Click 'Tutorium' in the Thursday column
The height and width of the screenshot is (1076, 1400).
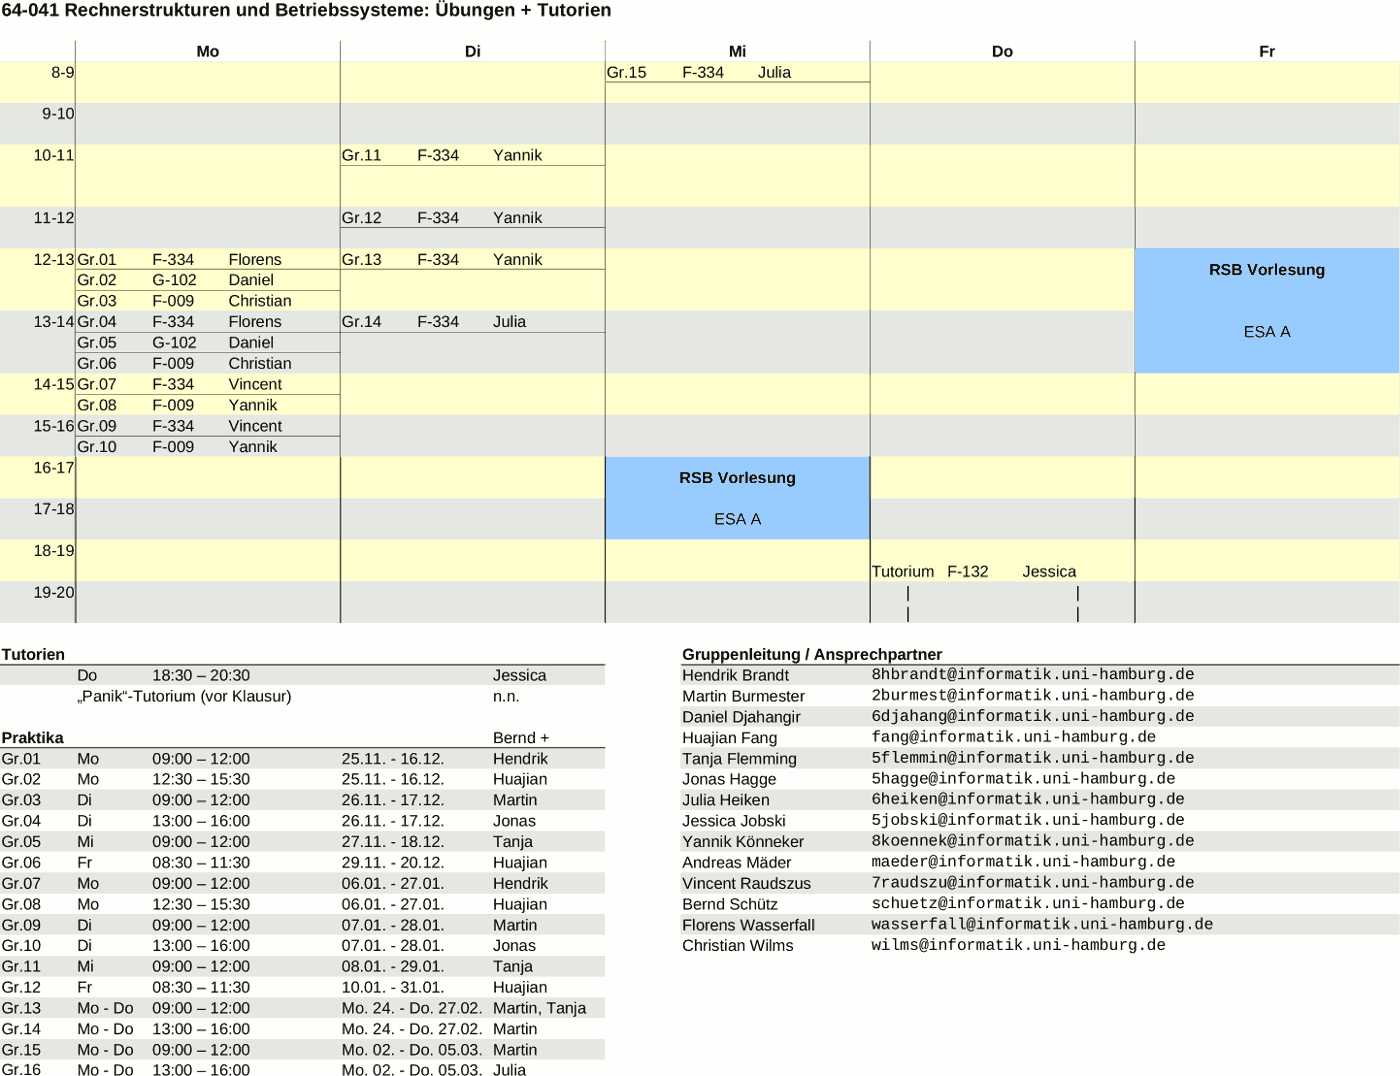pyautogui.click(x=903, y=572)
